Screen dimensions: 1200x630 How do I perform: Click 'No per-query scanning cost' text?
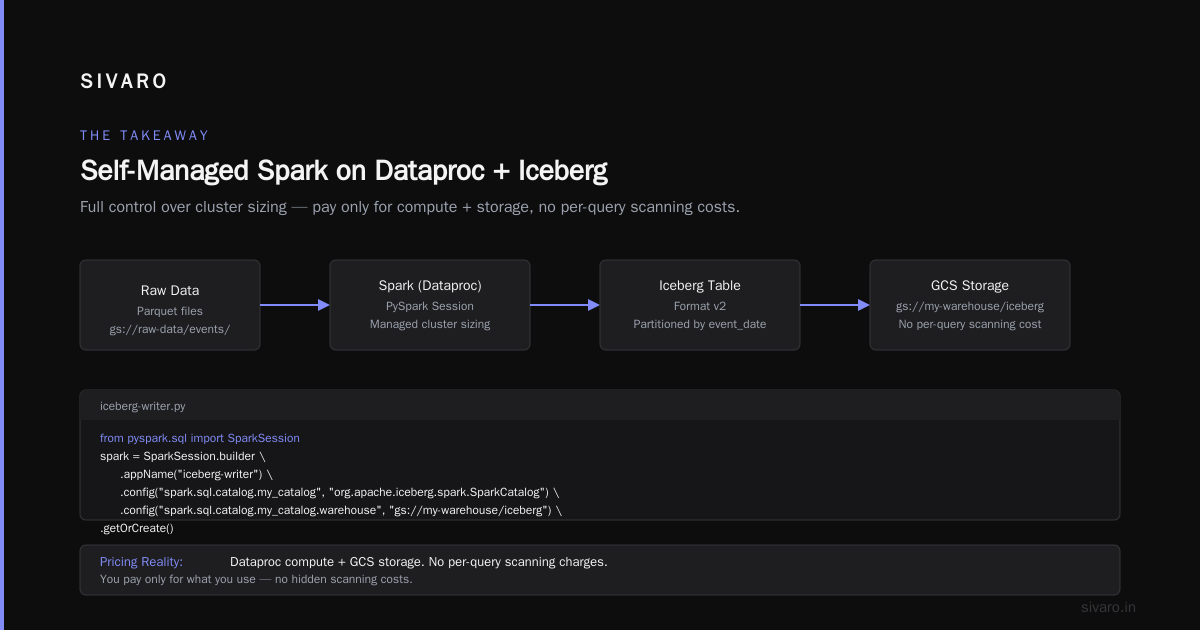click(x=970, y=324)
